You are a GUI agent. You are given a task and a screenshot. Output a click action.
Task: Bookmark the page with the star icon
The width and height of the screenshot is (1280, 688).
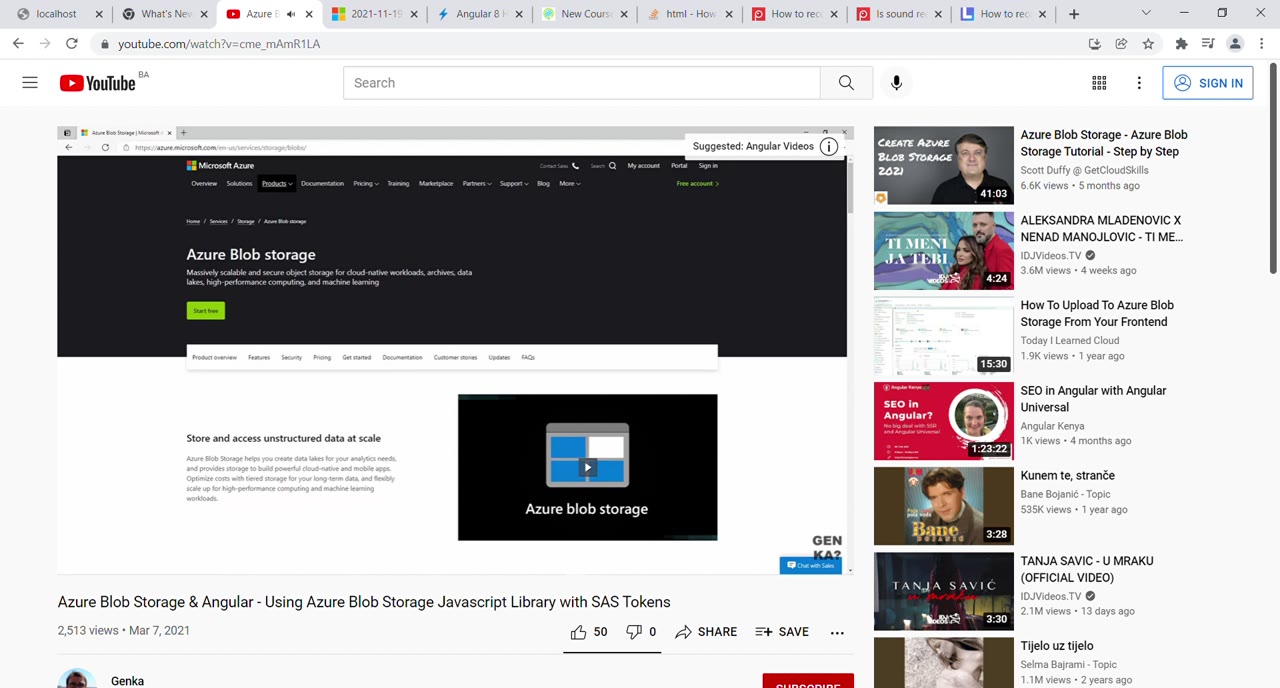coord(1148,43)
